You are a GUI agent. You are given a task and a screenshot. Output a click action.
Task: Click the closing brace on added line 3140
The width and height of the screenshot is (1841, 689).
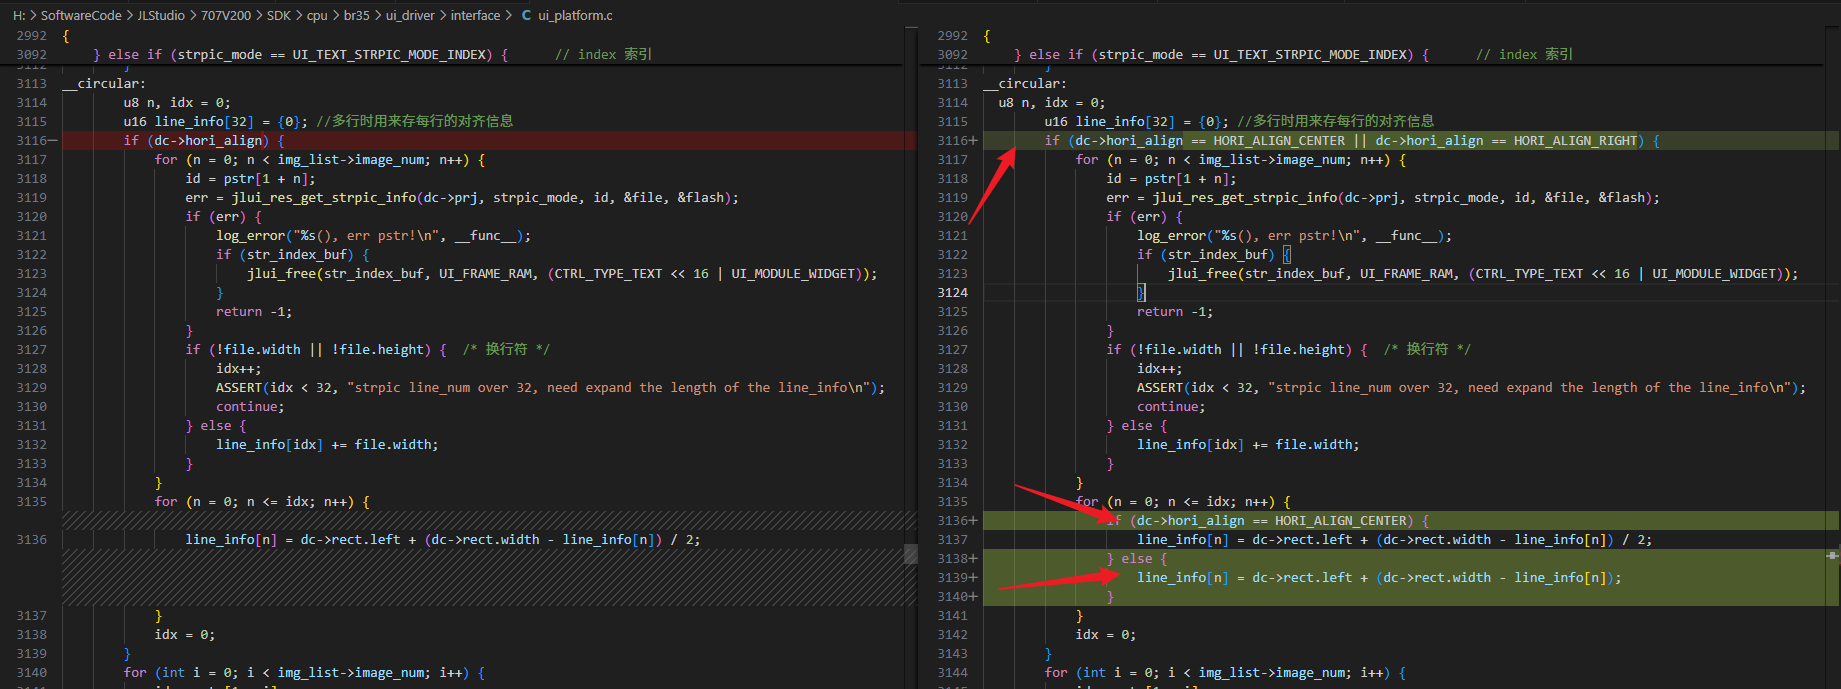click(x=1110, y=597)
